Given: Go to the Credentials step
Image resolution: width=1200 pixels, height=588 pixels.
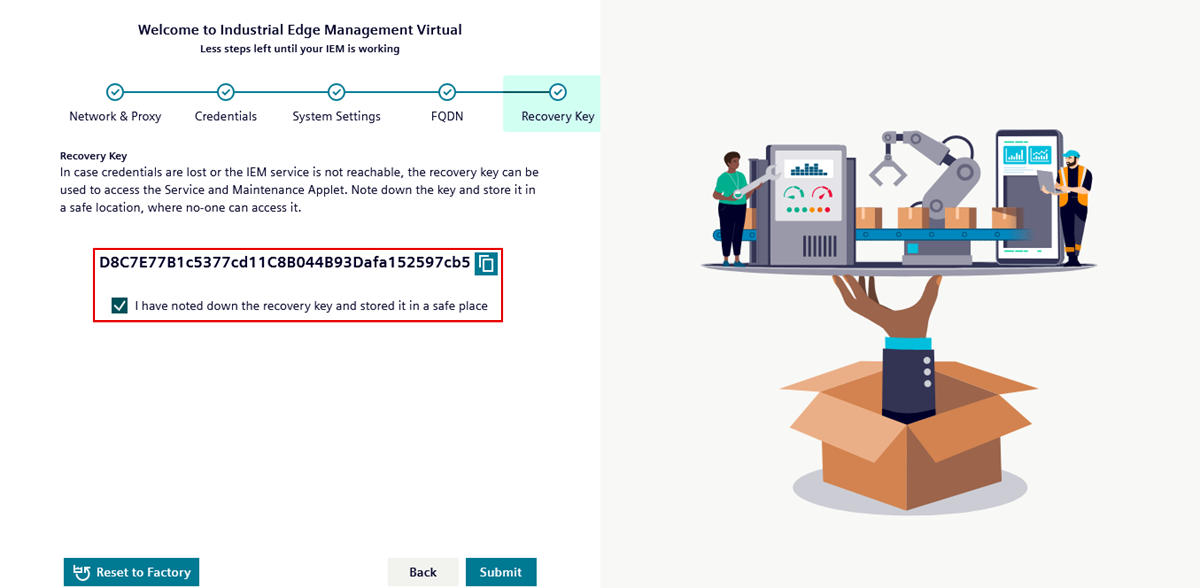Looking at the screenshot, I should (226, 116).
